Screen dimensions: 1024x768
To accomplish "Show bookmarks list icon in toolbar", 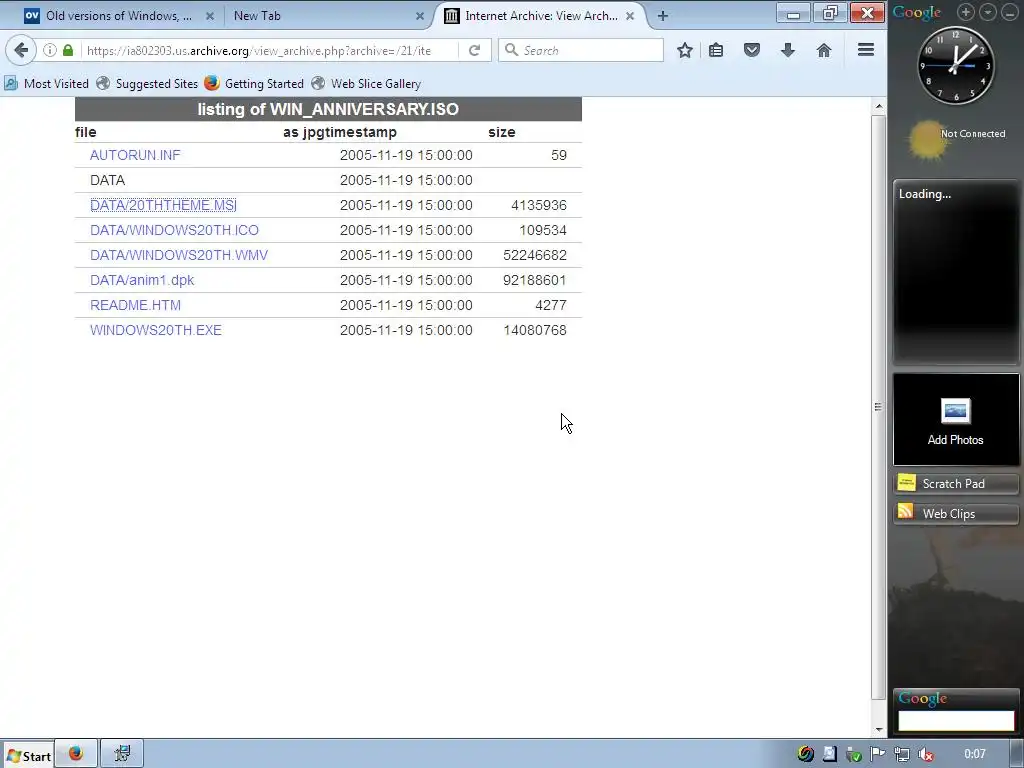I will pyautogui.click(x=716, y=50).
